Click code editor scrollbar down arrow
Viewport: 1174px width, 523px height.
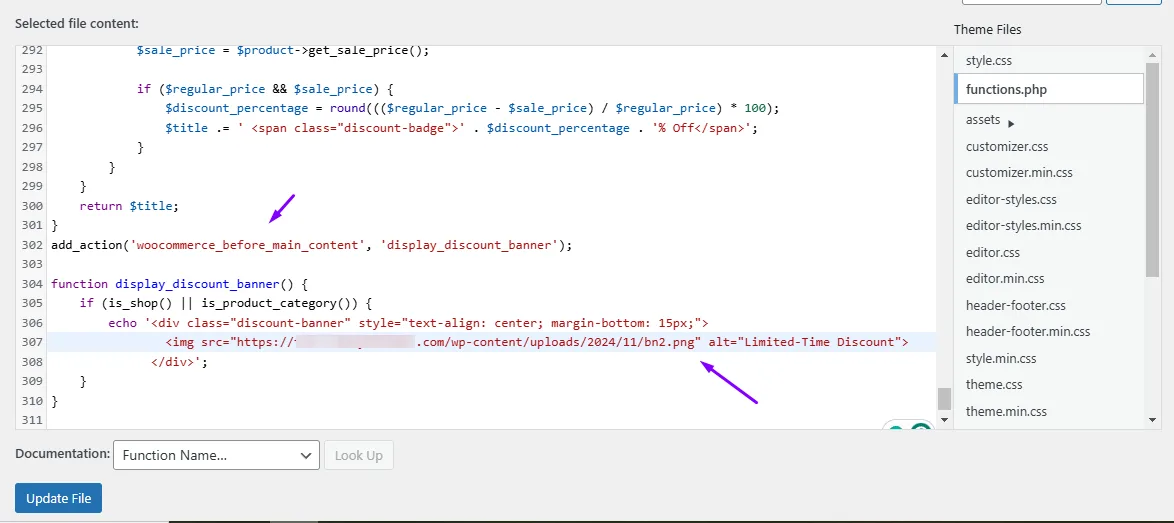click(x=944, y=420)
